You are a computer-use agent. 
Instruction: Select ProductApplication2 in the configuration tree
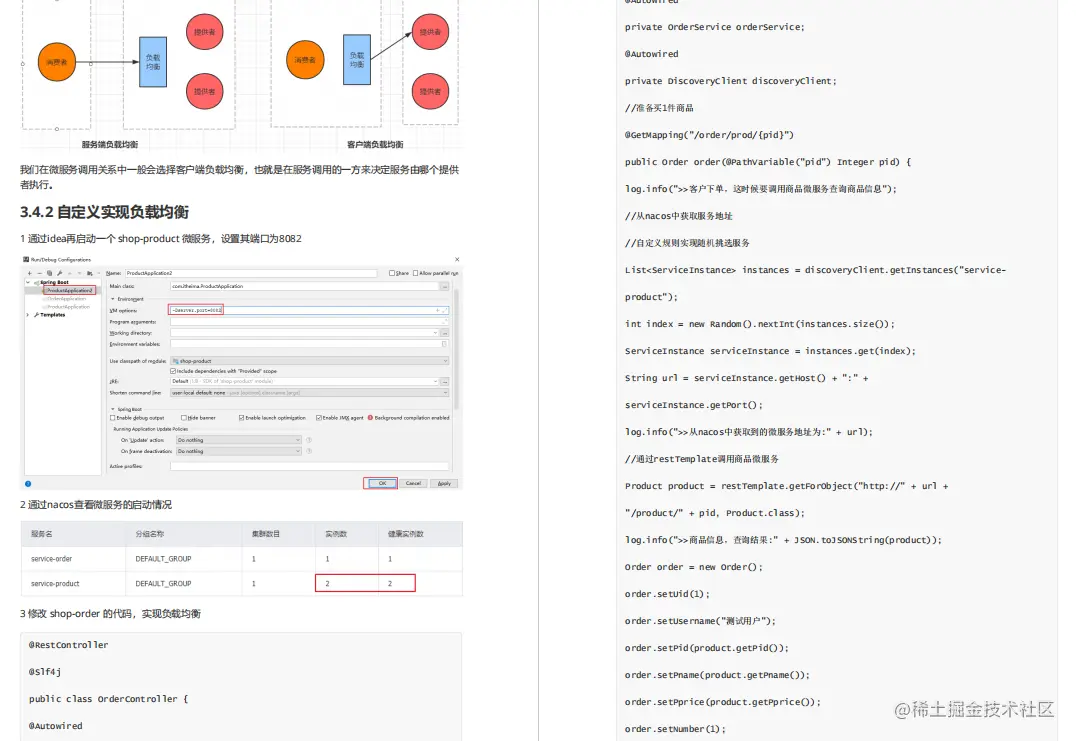coord(69,290)
